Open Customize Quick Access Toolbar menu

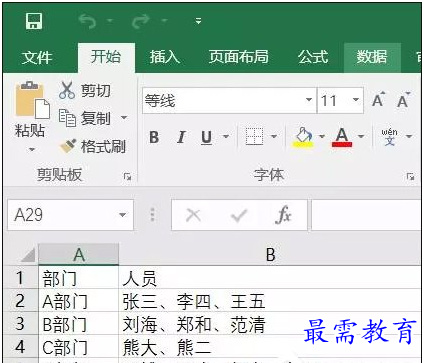198,21
